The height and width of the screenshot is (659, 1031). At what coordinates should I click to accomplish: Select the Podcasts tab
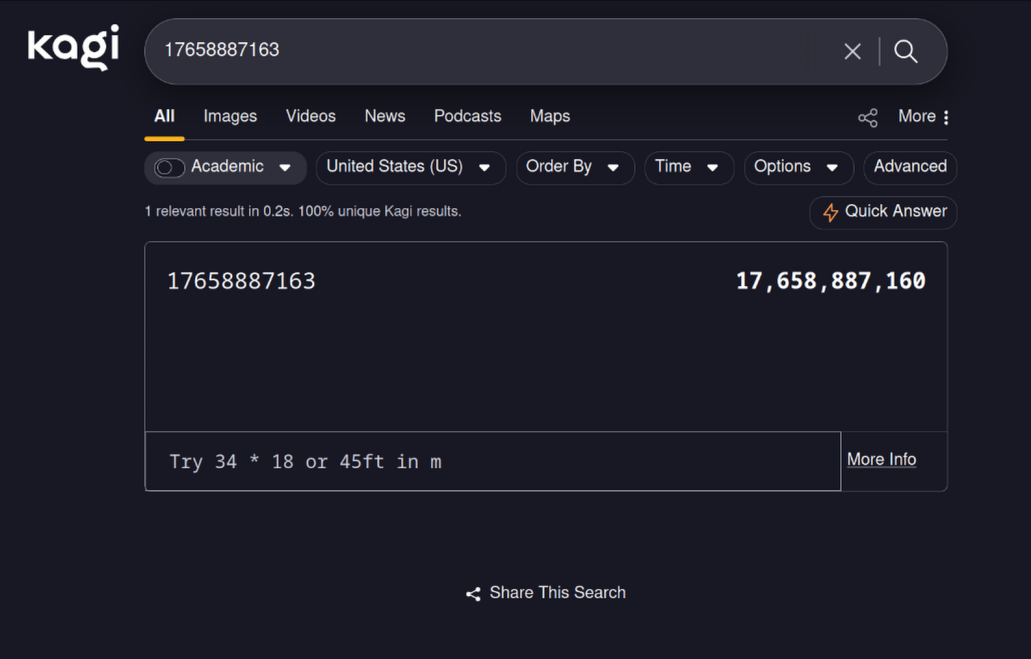pyautogui.click(x=467, y=116)
